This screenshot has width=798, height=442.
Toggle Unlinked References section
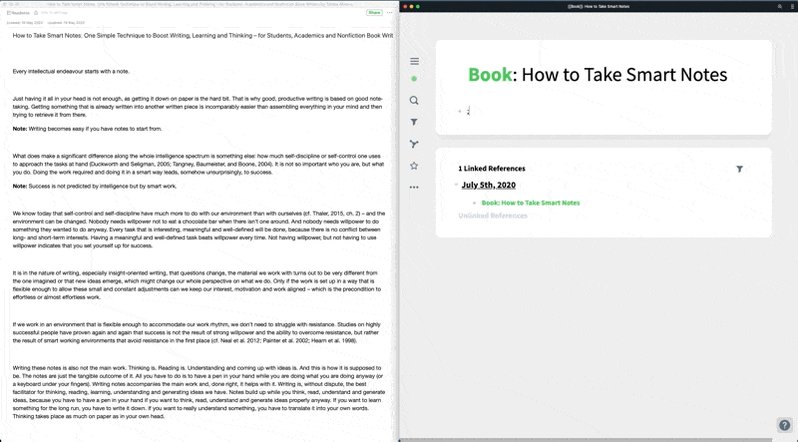493,215
